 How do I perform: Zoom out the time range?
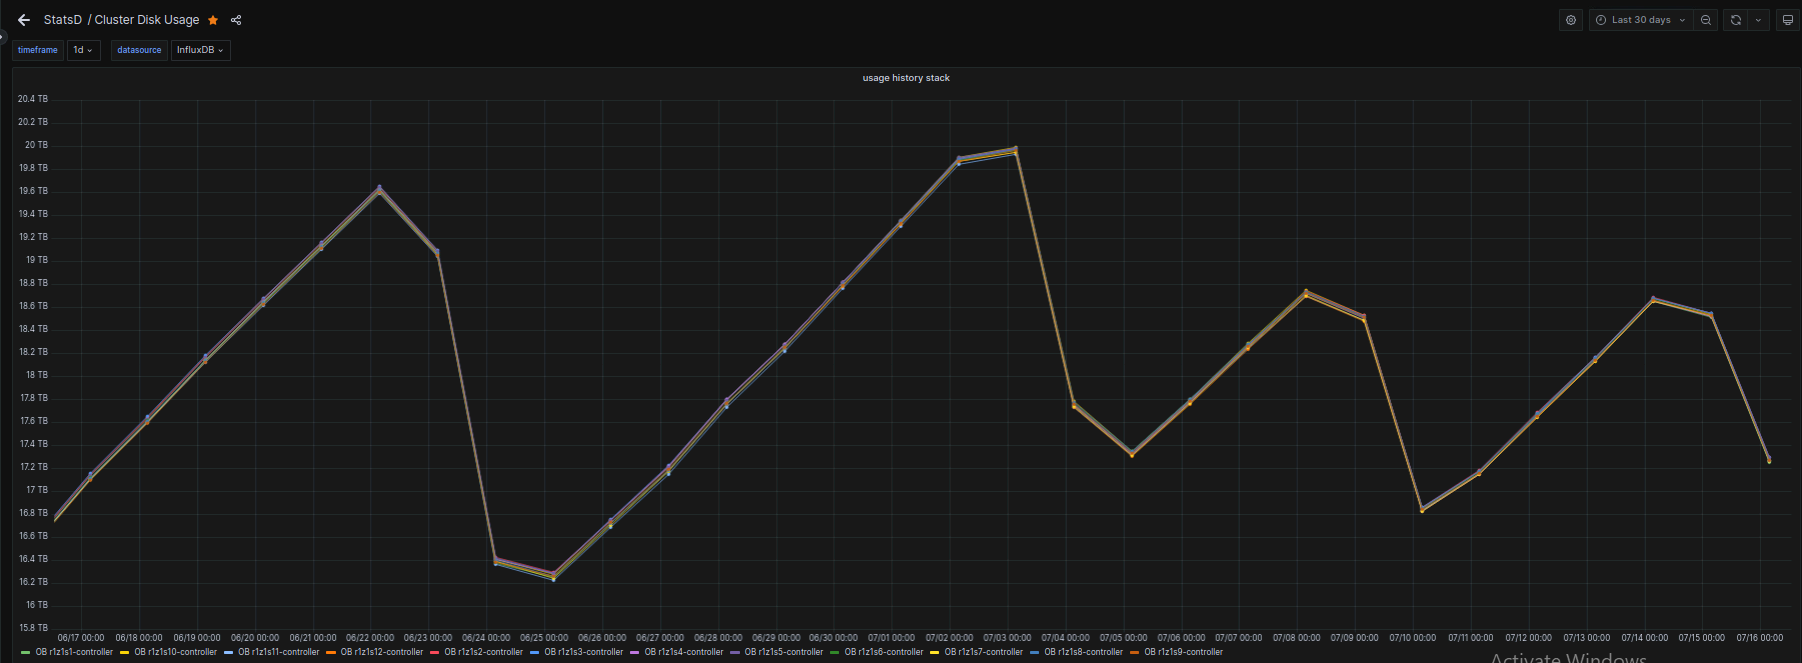(x=1706, y=20)
